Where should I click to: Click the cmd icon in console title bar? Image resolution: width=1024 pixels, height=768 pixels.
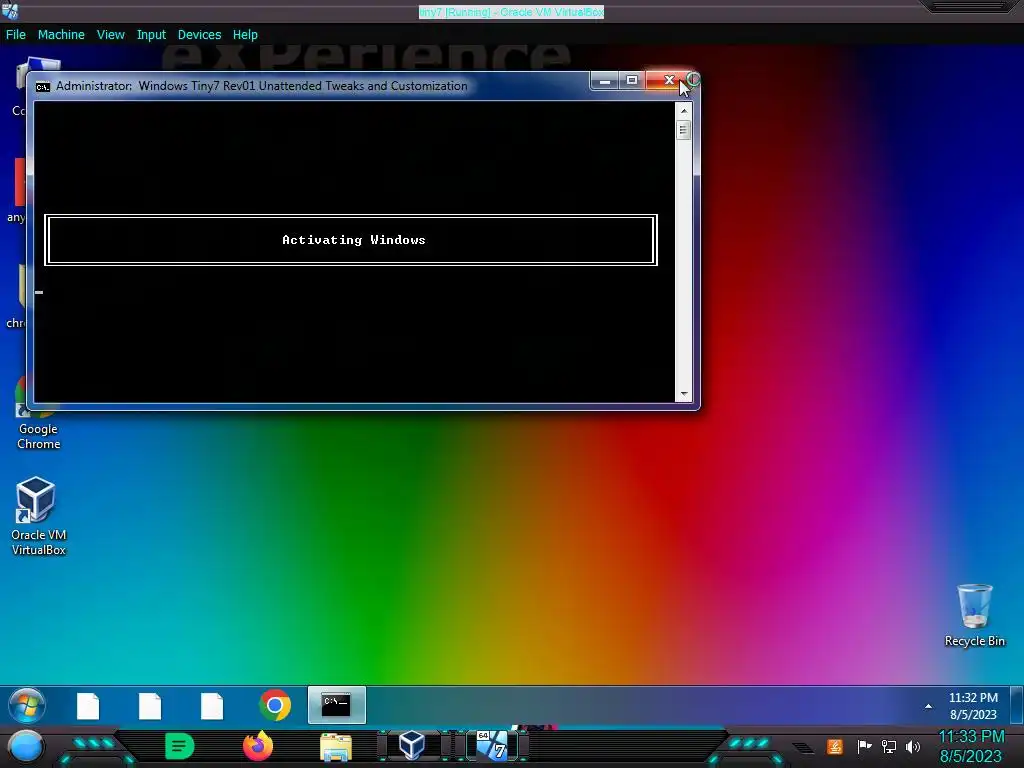(42, 87)
